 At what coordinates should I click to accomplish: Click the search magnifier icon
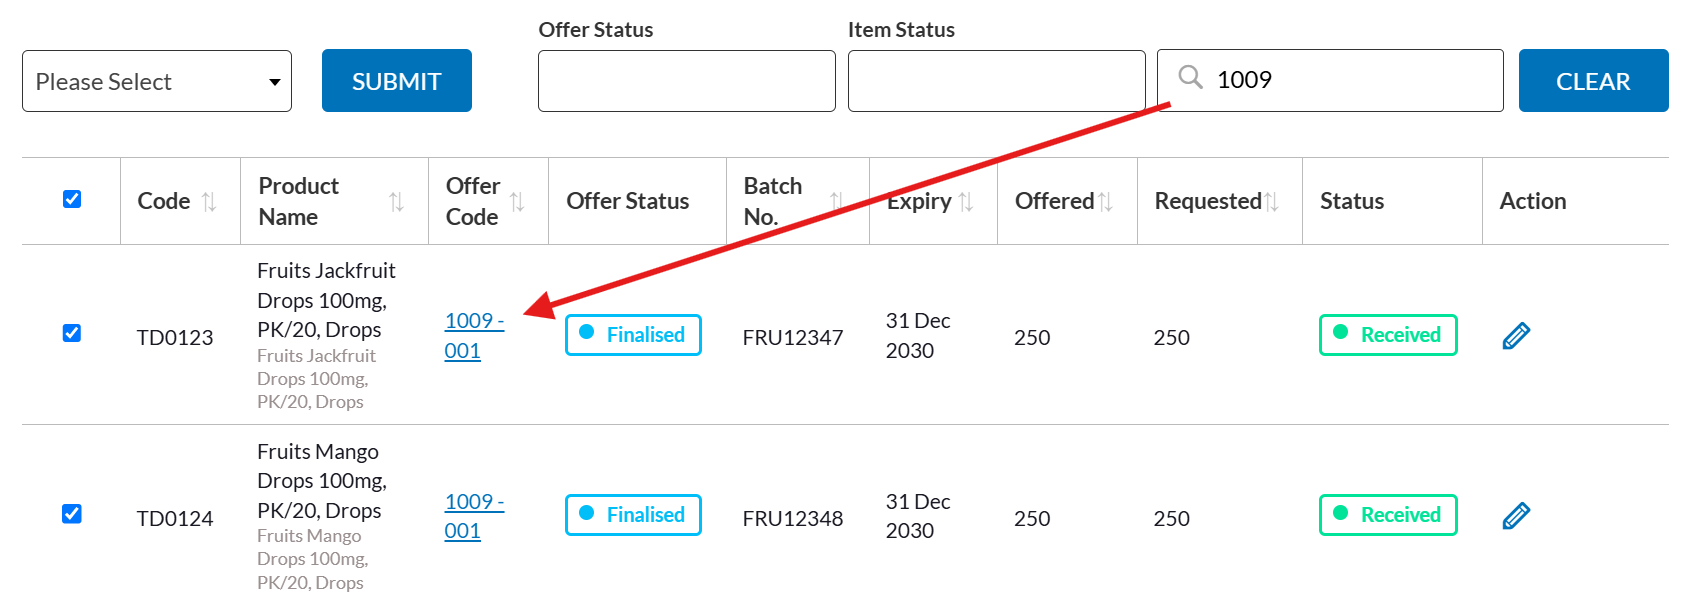[1190, 77]
